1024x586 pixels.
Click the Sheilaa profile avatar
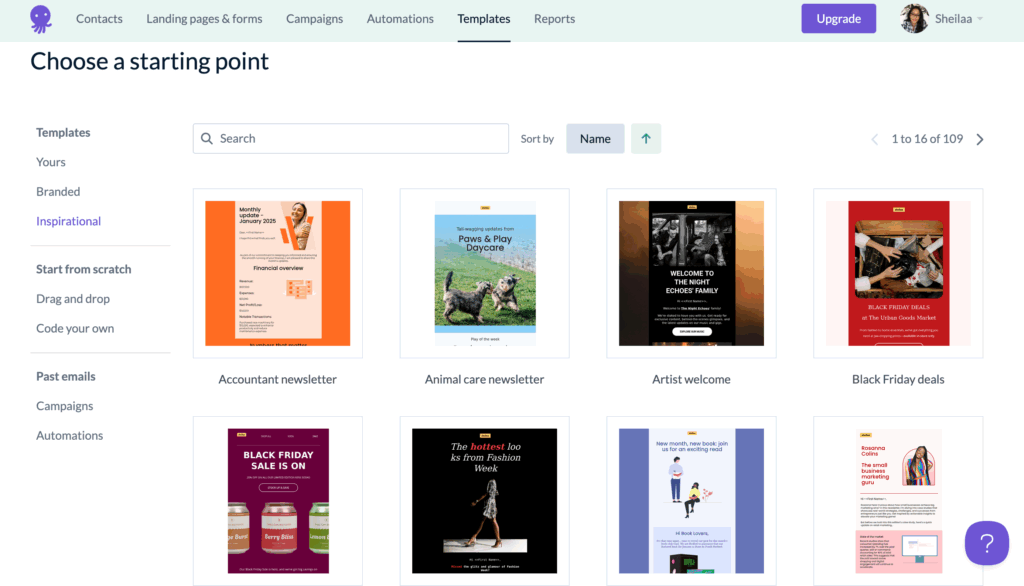914,18
